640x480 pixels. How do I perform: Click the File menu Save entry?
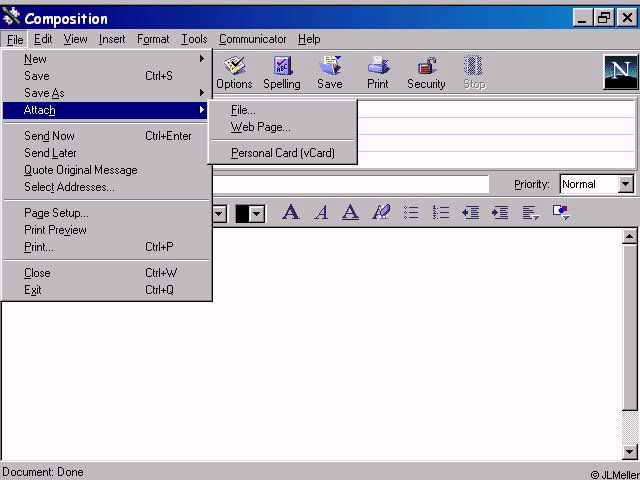[107, 76]
